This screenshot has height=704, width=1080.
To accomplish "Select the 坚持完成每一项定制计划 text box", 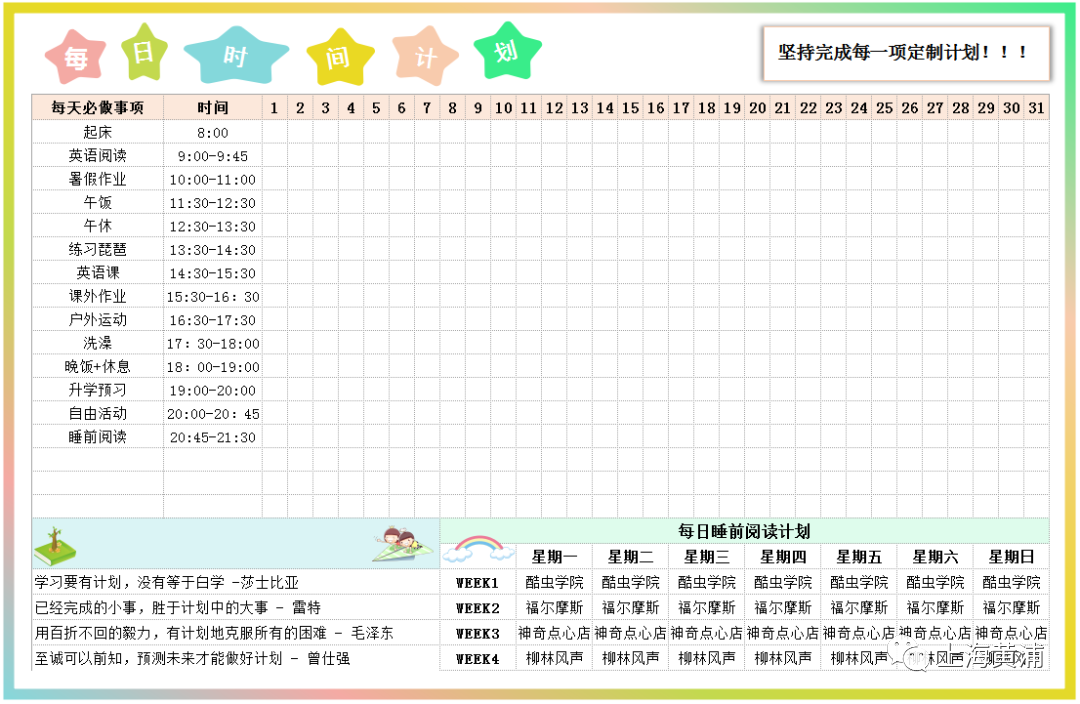I will 906,53.
